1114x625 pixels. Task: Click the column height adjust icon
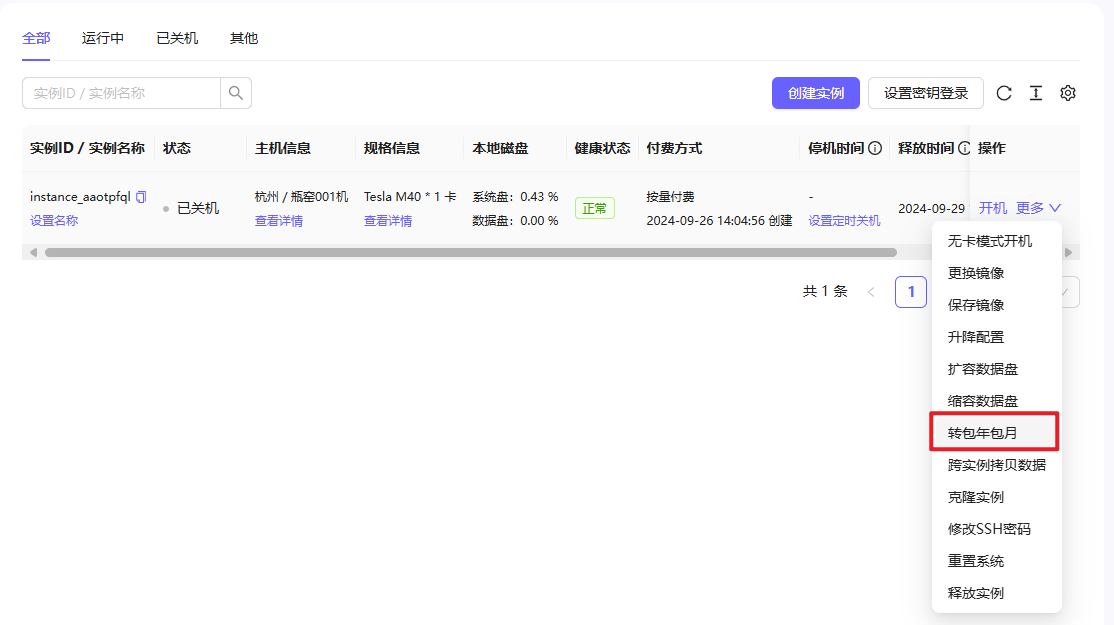point(1036,93)
